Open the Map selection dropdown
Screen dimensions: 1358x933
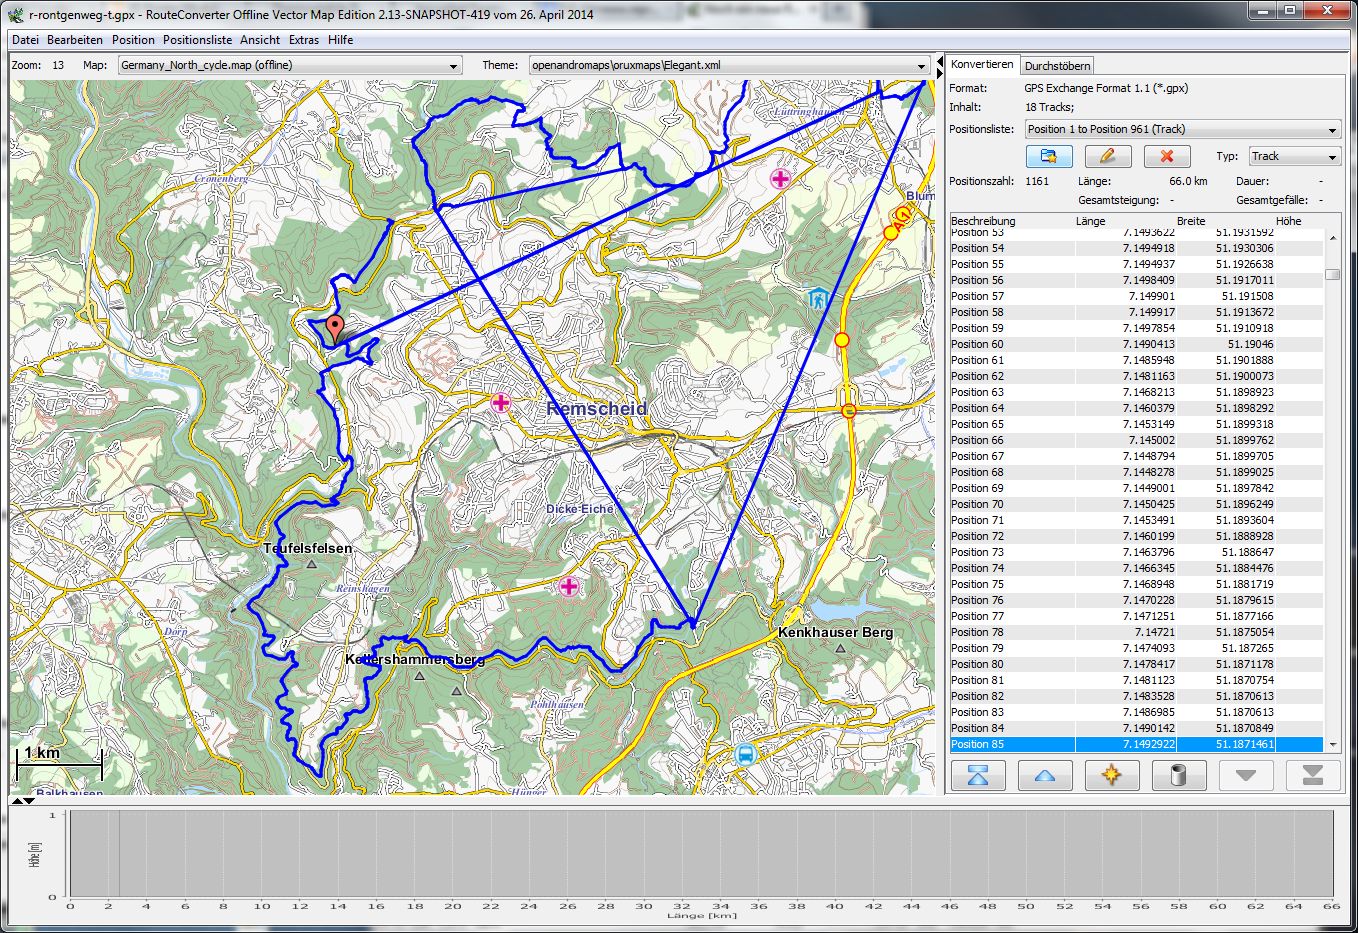click(289, 66)
